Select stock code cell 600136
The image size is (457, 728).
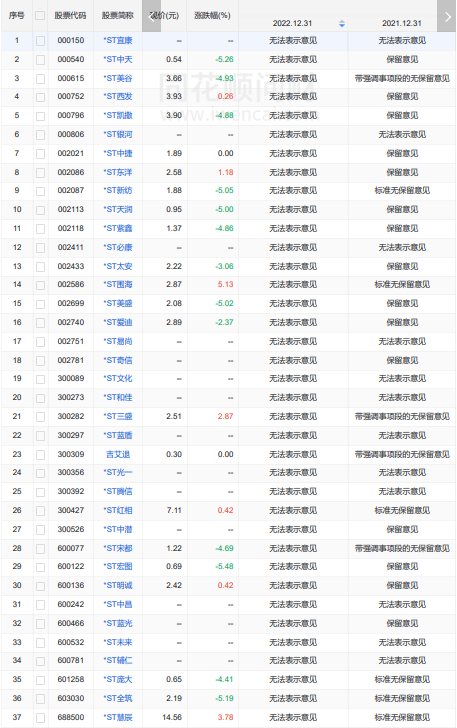tap(71, 585)
